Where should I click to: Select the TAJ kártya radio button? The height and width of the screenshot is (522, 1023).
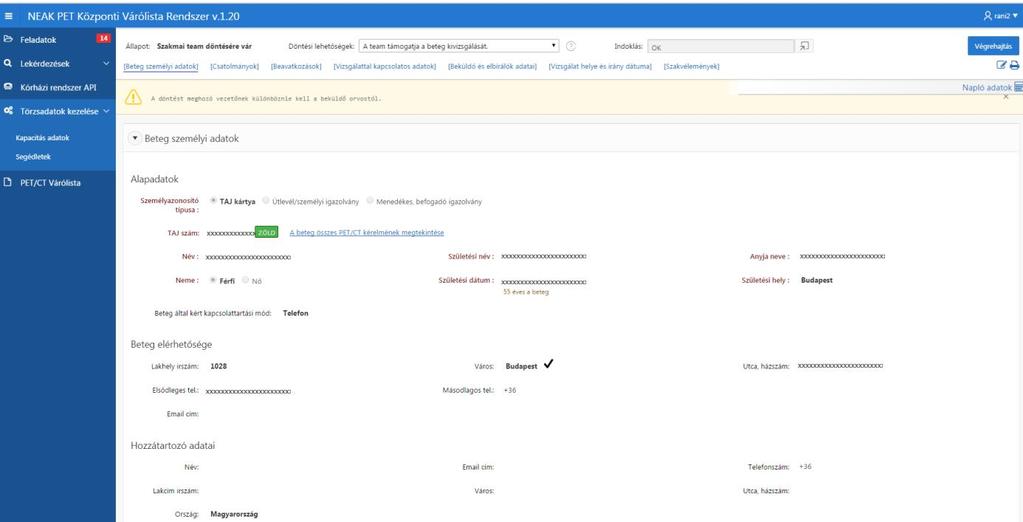[213, 201]
